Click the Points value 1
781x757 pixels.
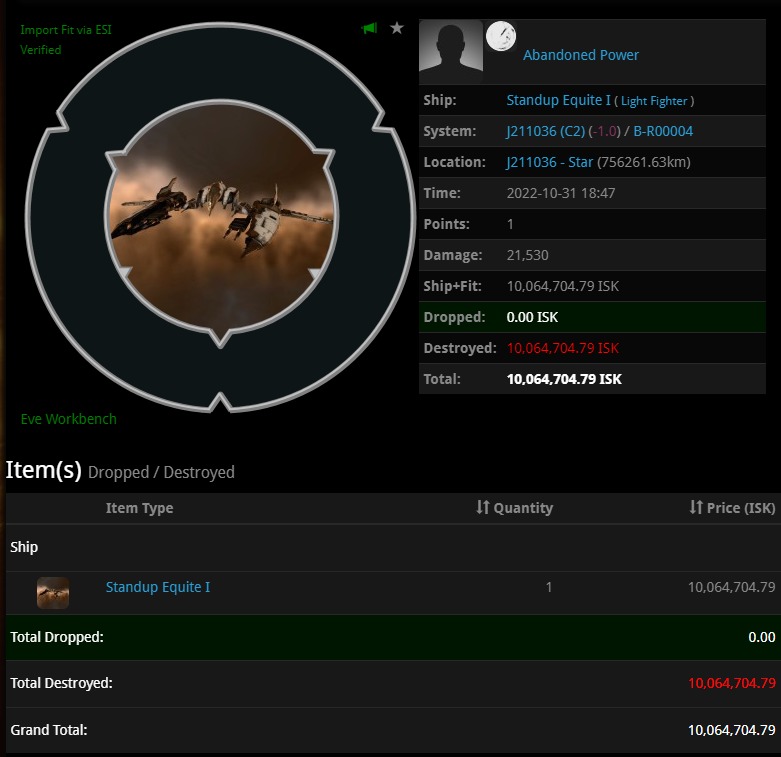[x=510, y=224]
